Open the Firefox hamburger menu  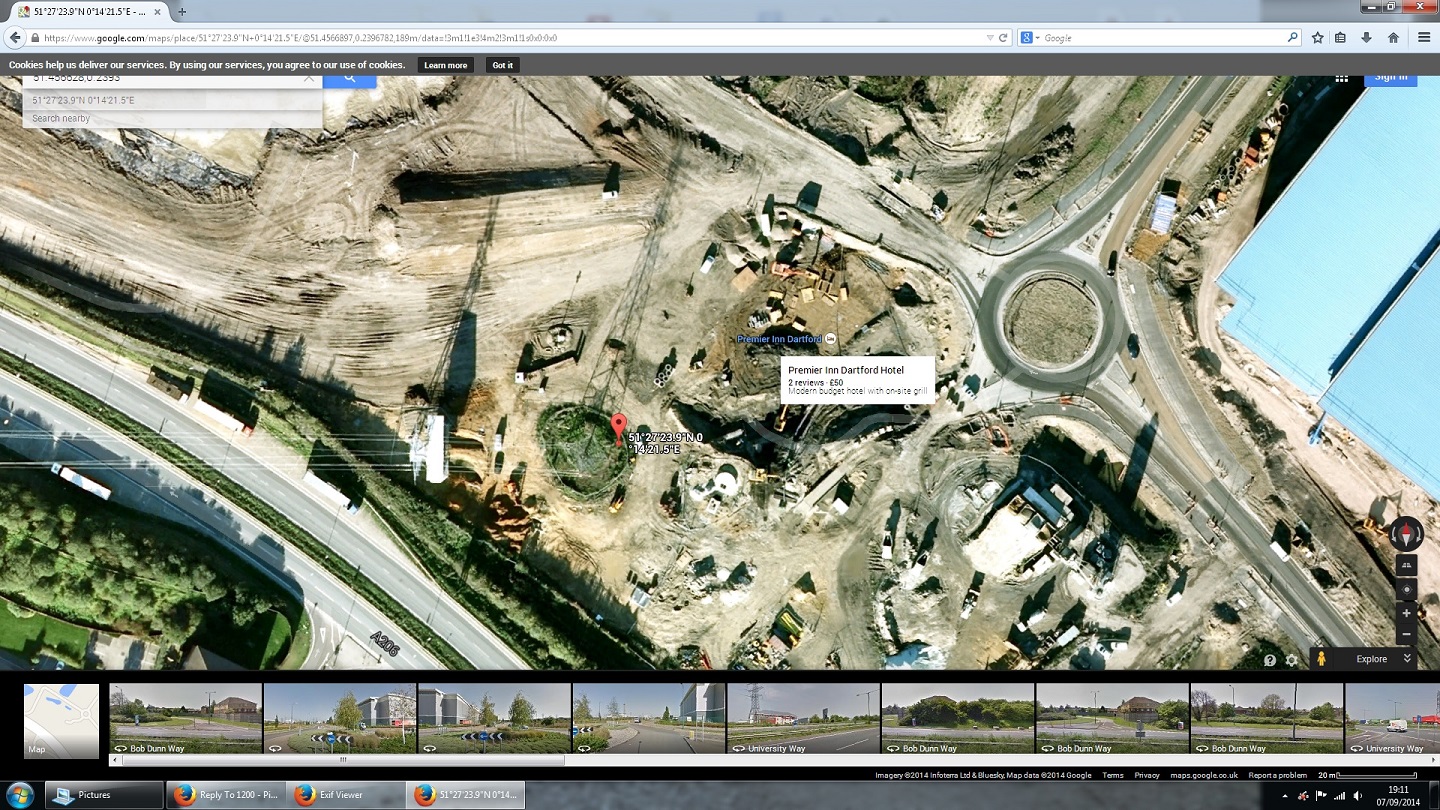(1424, 38)
